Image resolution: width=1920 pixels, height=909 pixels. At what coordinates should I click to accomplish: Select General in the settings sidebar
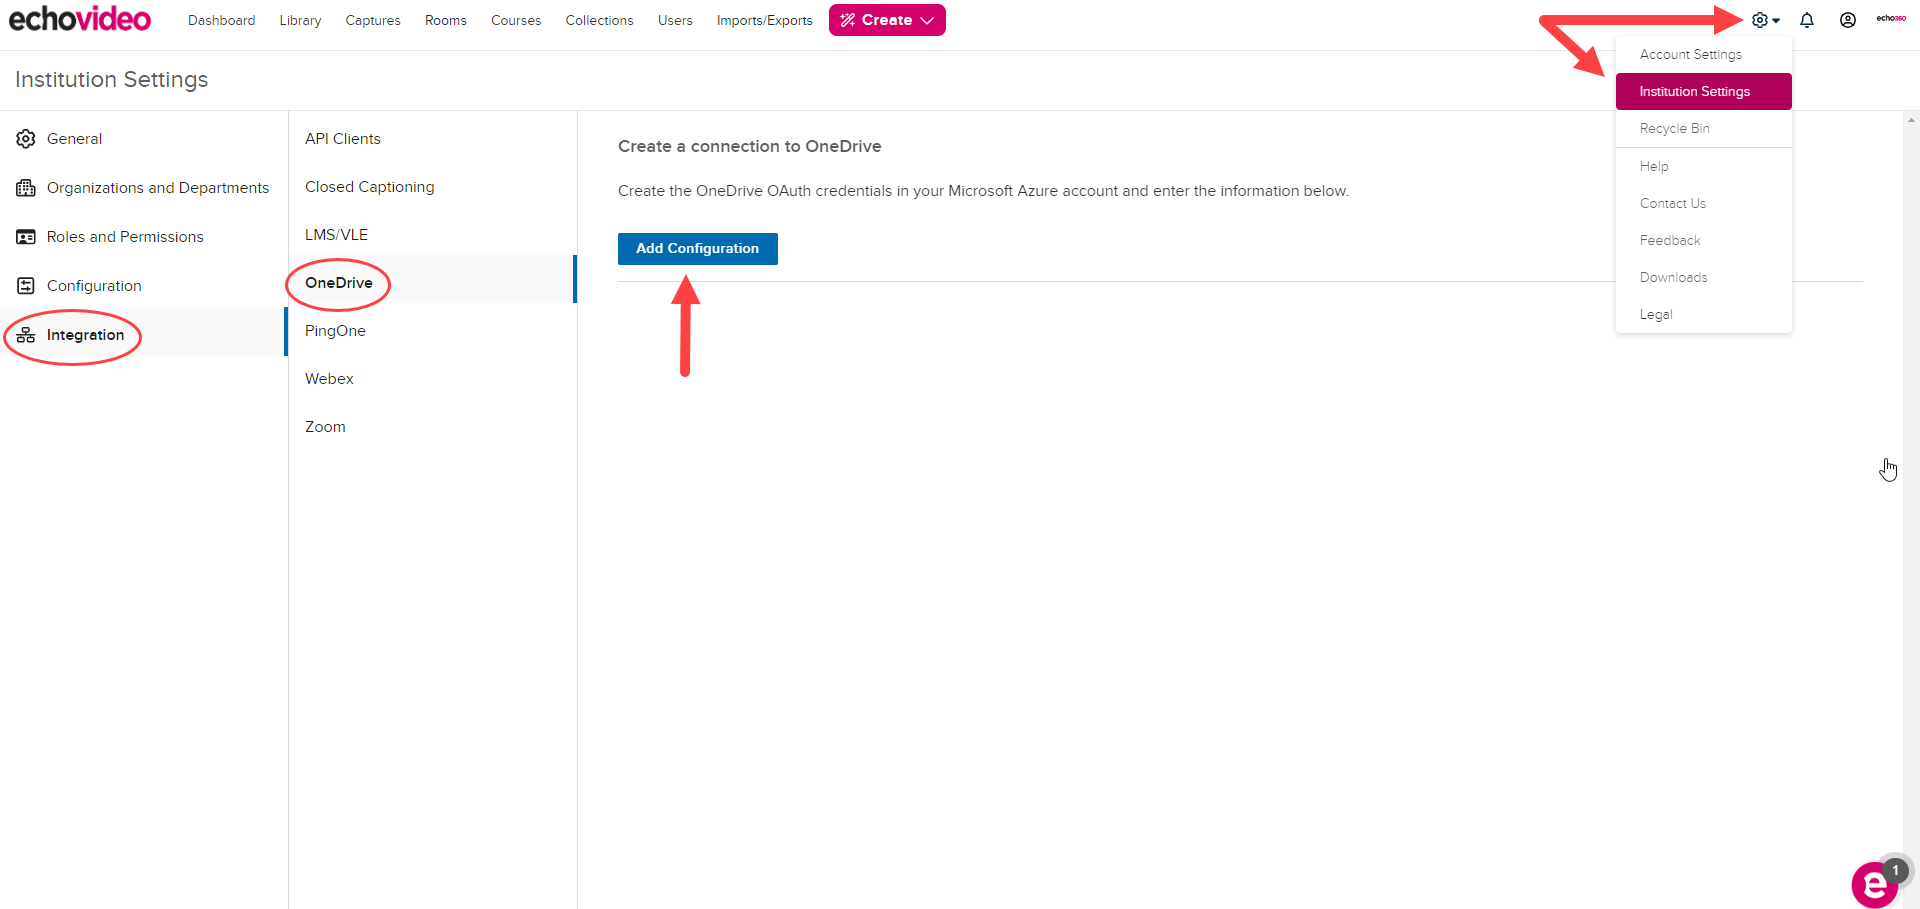tap(144, 139)
